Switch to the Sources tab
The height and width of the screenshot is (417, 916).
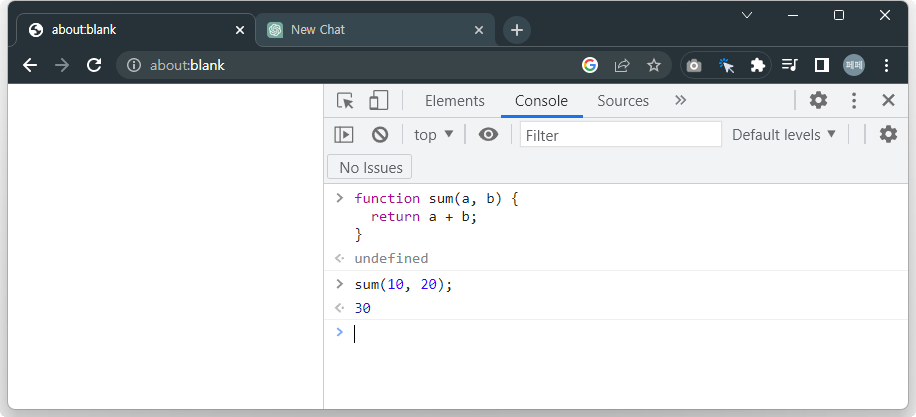623,100
